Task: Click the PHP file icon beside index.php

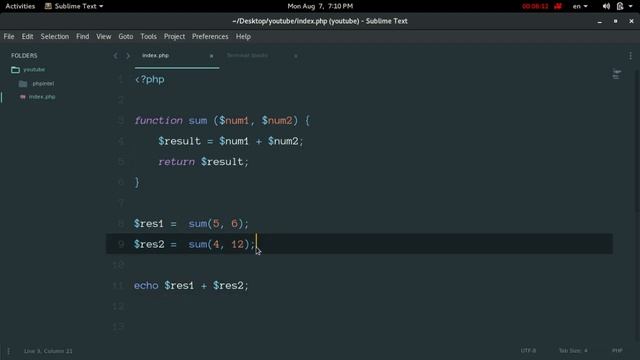Action: pos(23,97)
